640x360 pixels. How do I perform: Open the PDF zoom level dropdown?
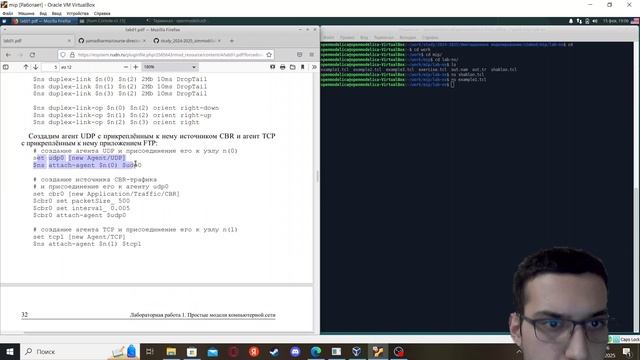tap(170, 67)
